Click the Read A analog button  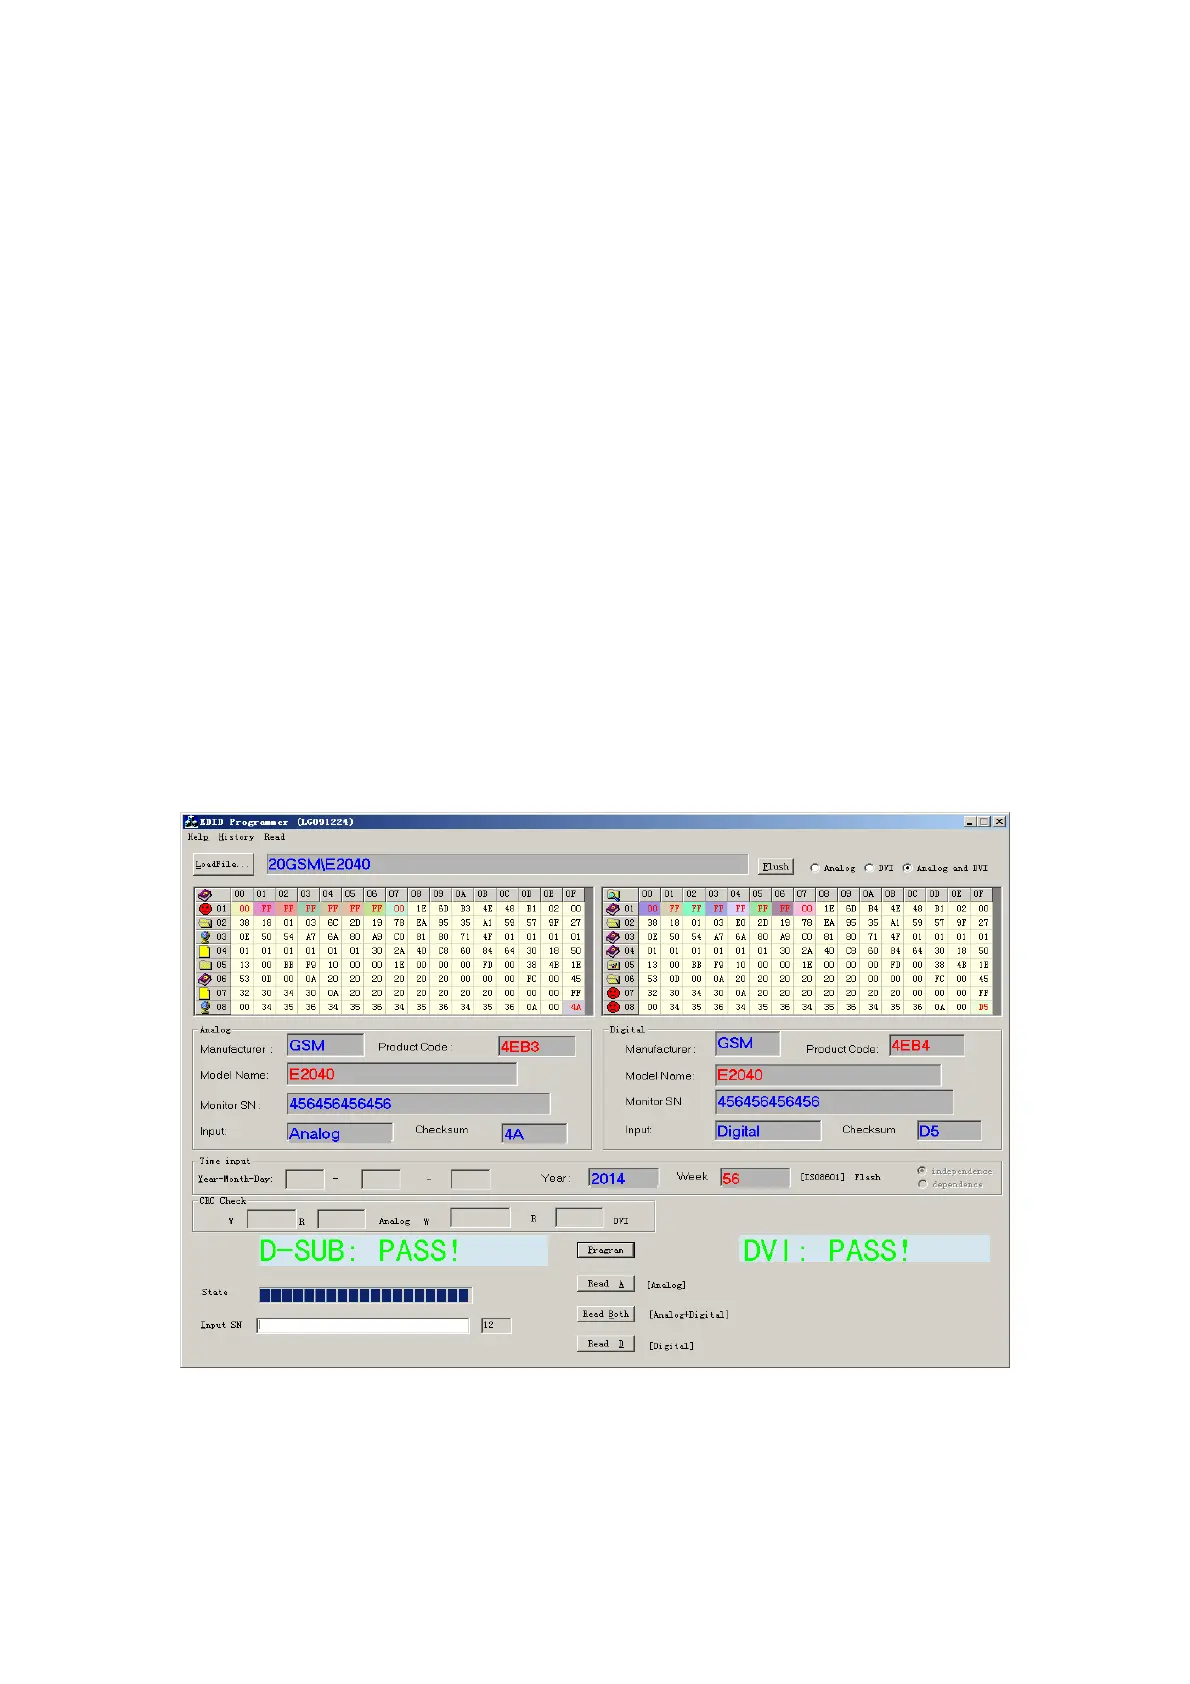[605, 1284]
